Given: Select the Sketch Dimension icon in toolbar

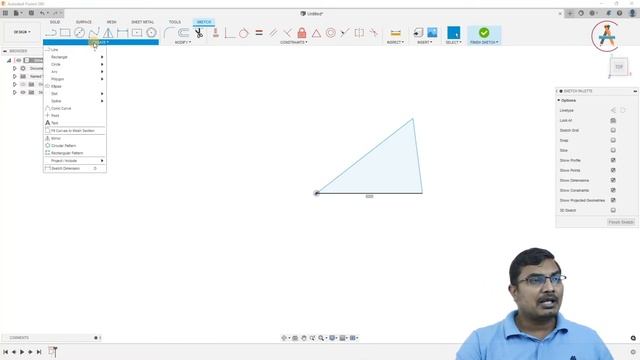Looking at the screenshot, I should (x=122, y=33).
